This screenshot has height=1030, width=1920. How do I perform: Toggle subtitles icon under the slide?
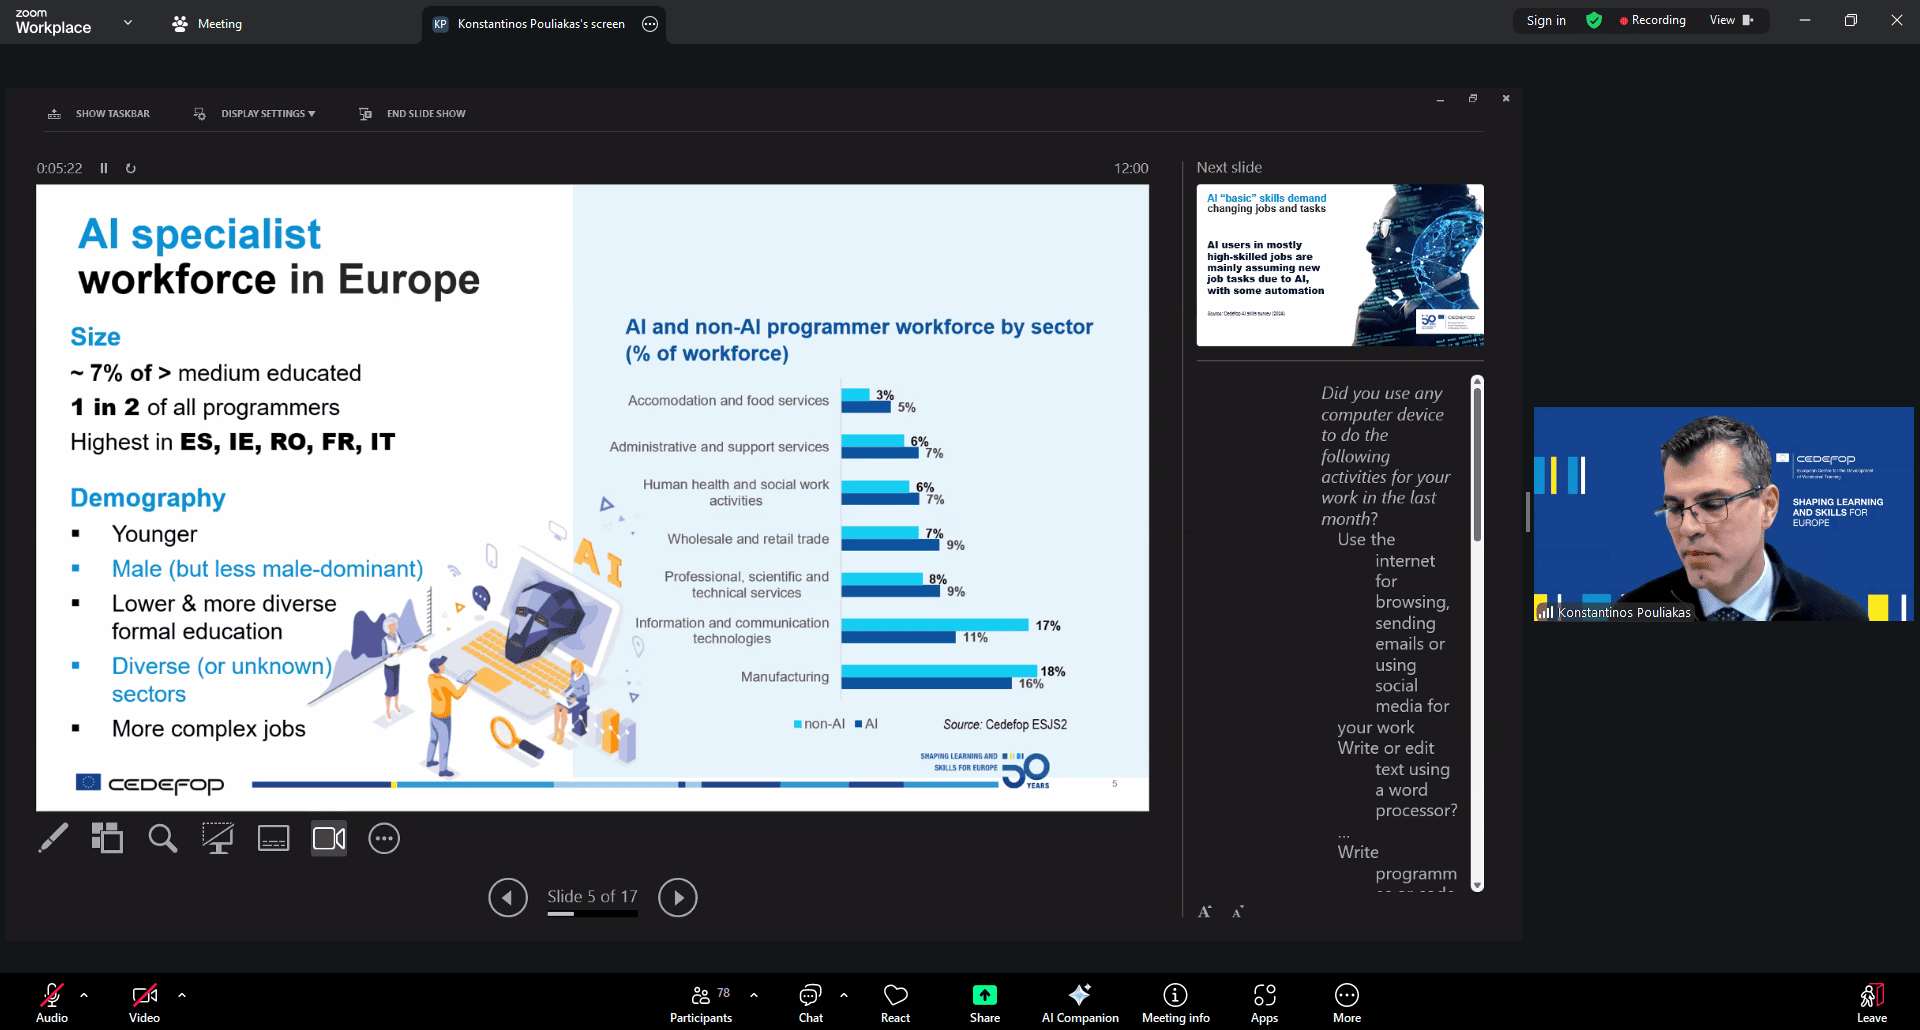(x=273, y=838)
